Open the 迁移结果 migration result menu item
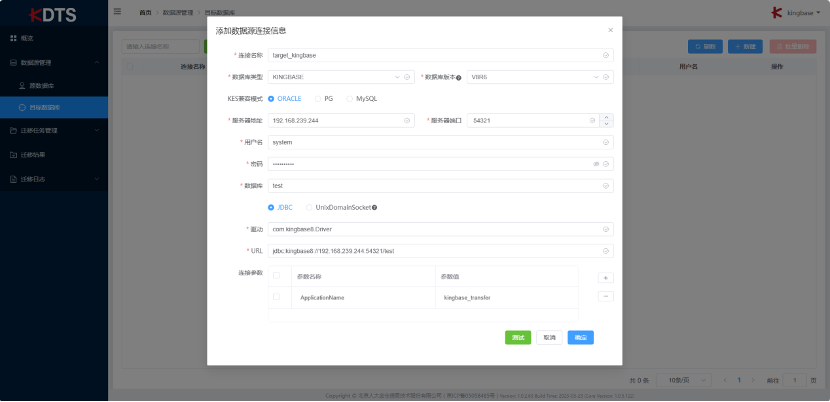Image resolution: width=830 pixels, height=402 pixels. 54,155
